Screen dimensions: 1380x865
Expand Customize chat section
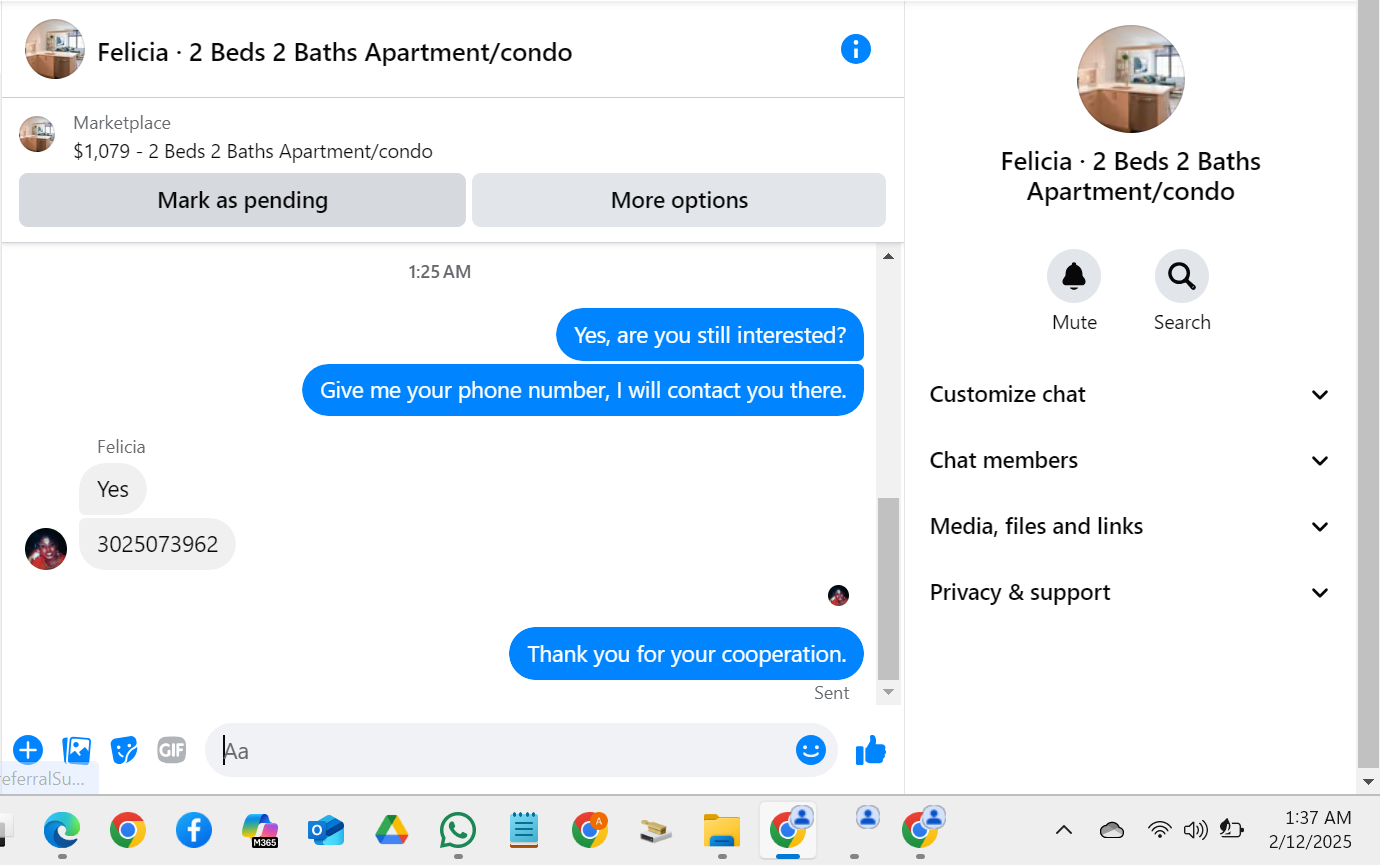coord(1130,394)
